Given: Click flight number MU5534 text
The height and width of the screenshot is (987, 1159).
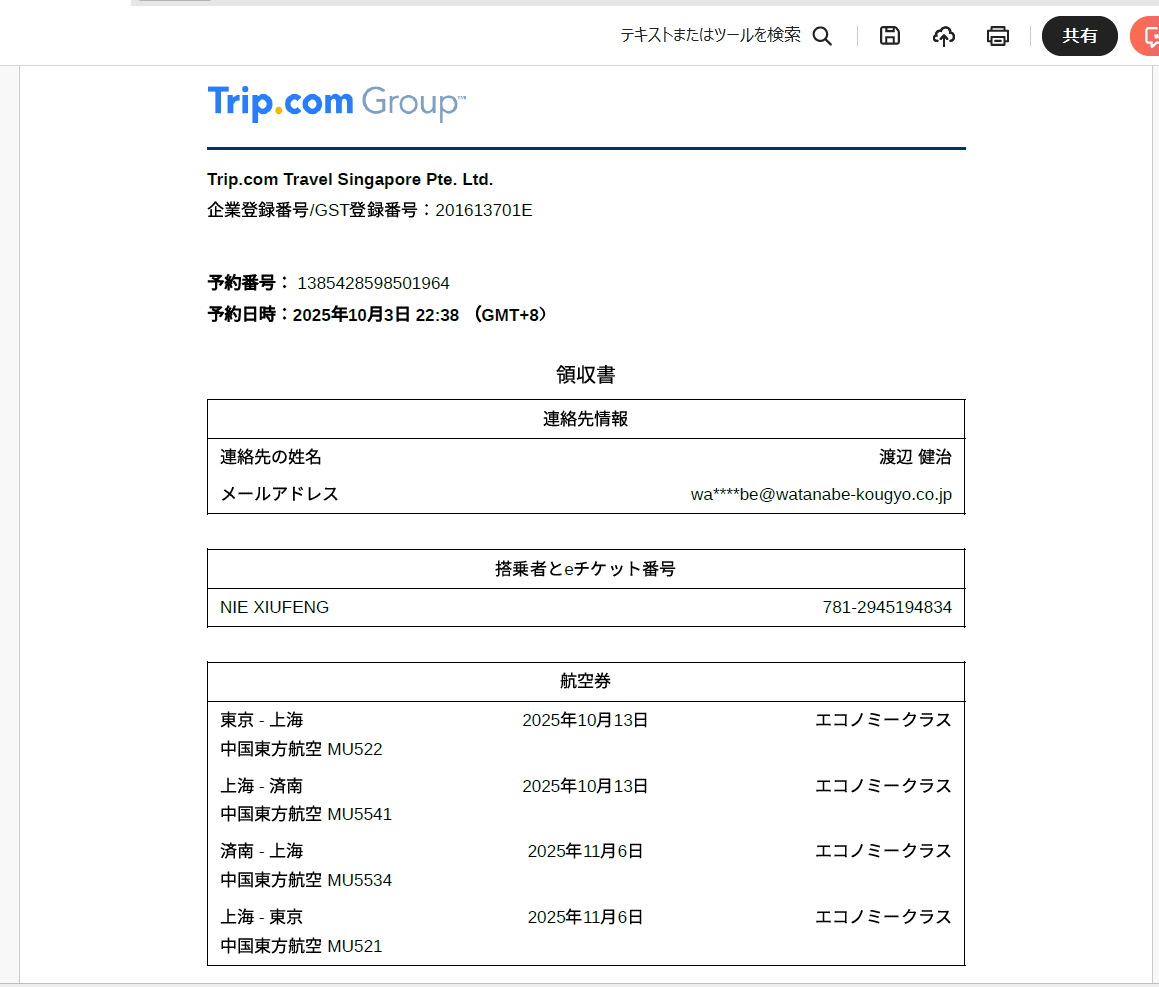Looking at the screenshot, I should pos(359,880).
